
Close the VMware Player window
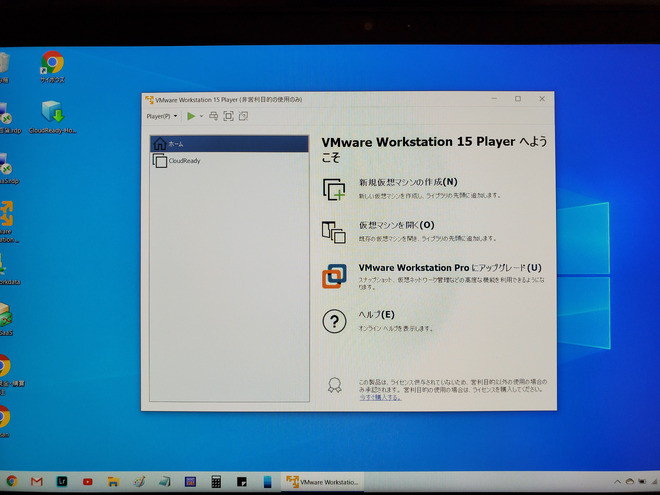click(x=542, y=98)
